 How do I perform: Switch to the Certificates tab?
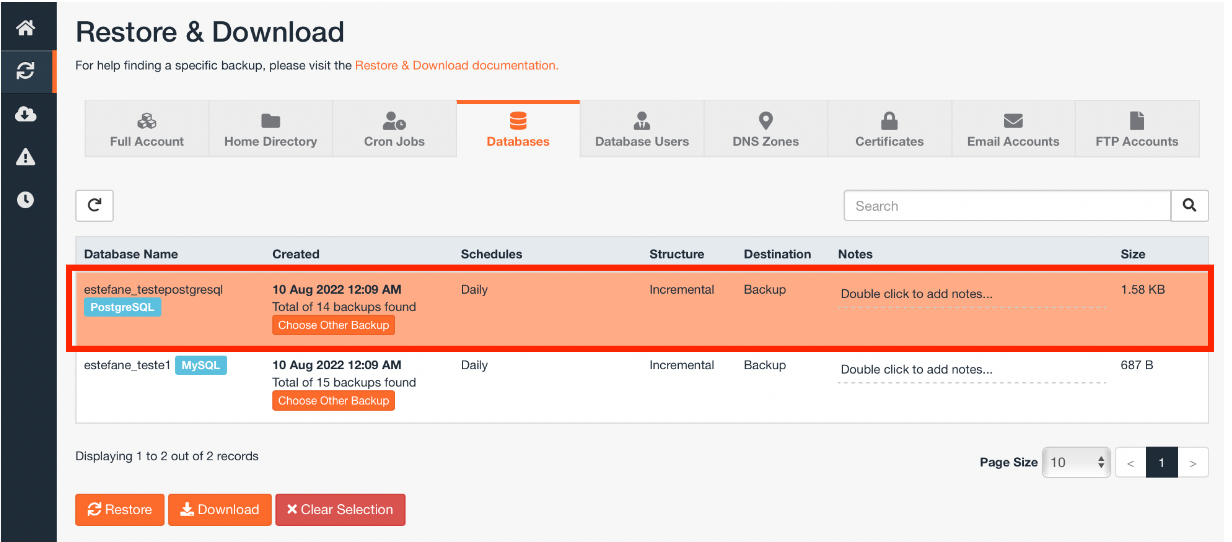[x=889, y=129]
